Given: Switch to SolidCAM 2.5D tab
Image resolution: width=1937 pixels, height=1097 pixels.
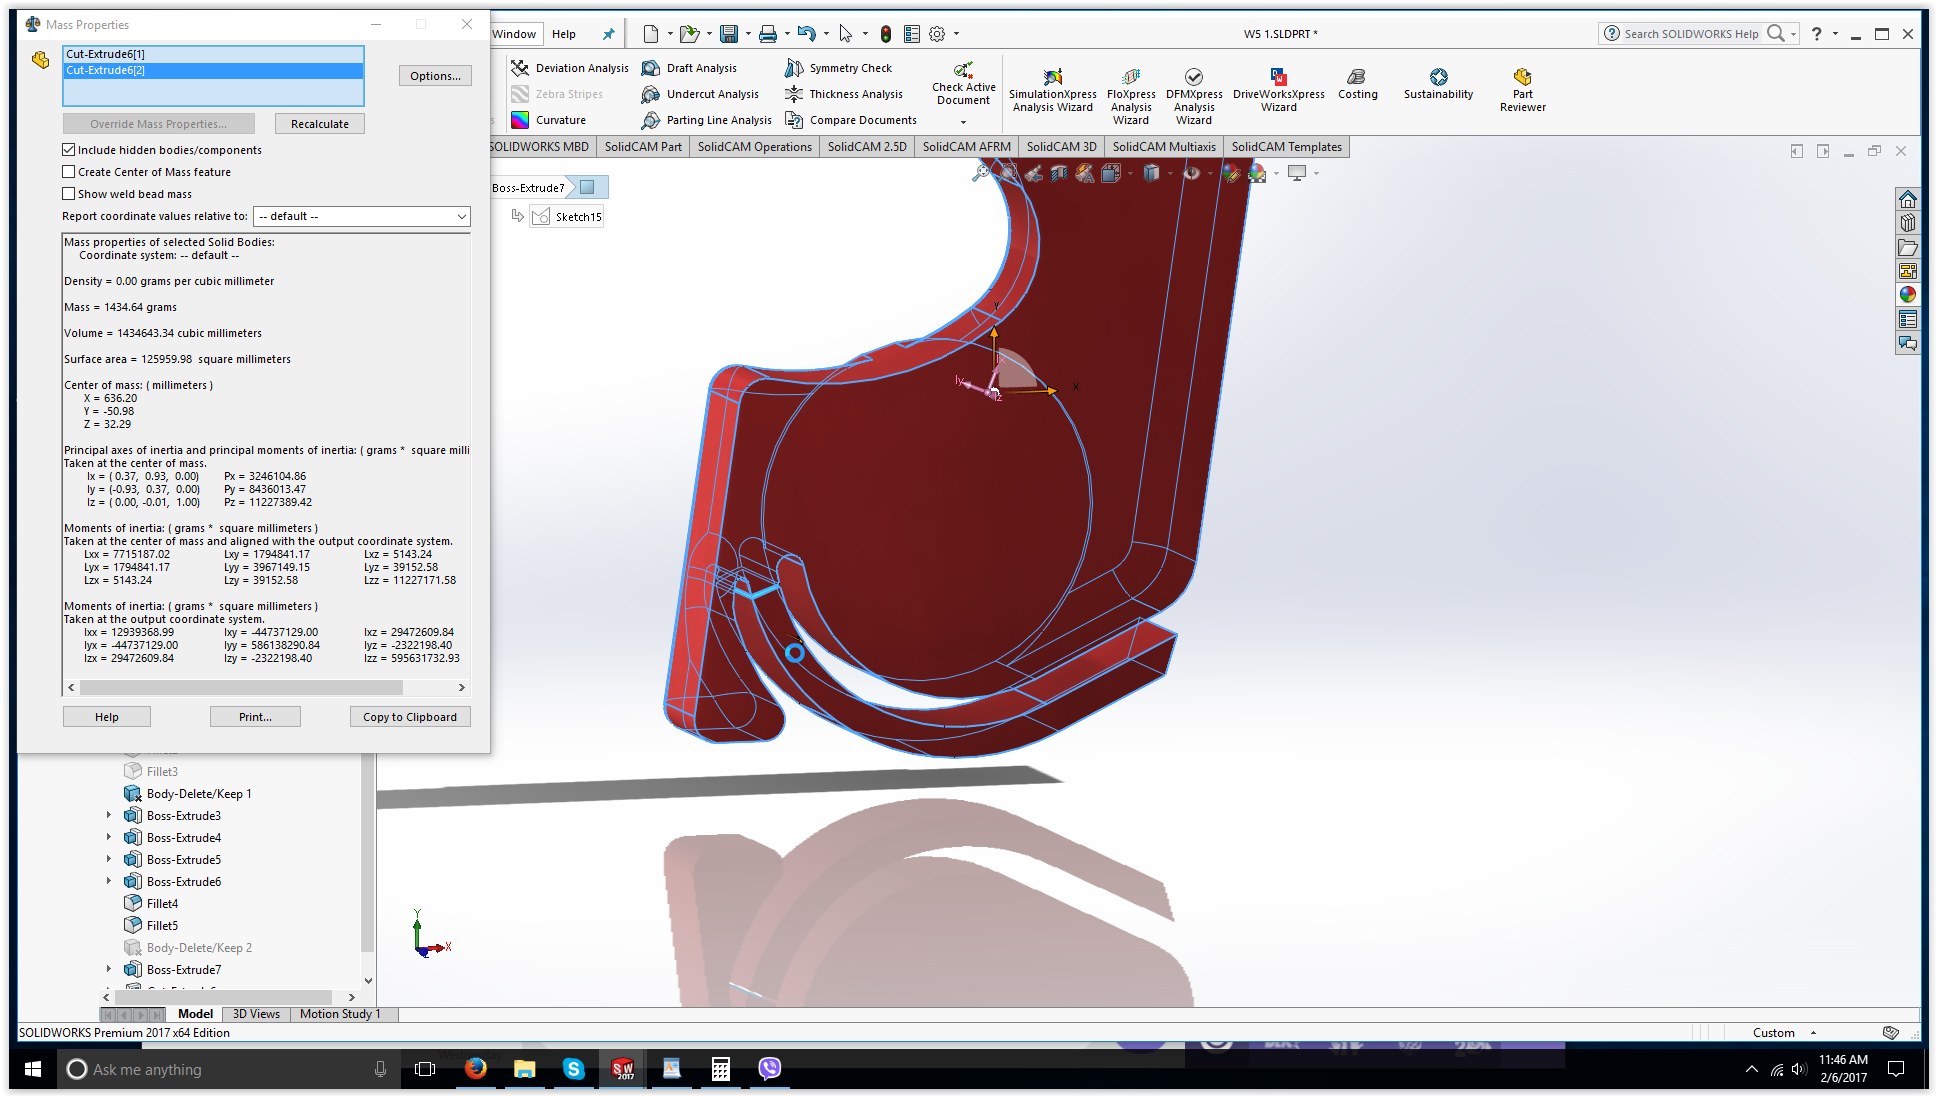Looking at the screenshot, I should [x=867, y=147].
